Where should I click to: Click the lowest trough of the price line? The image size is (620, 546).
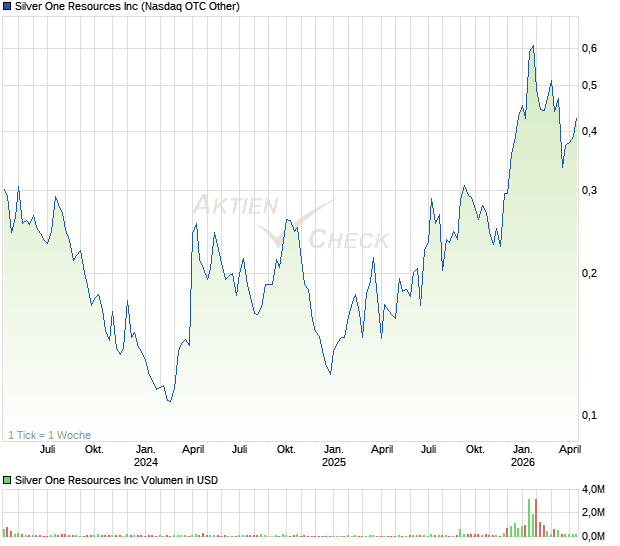[169, 401]
